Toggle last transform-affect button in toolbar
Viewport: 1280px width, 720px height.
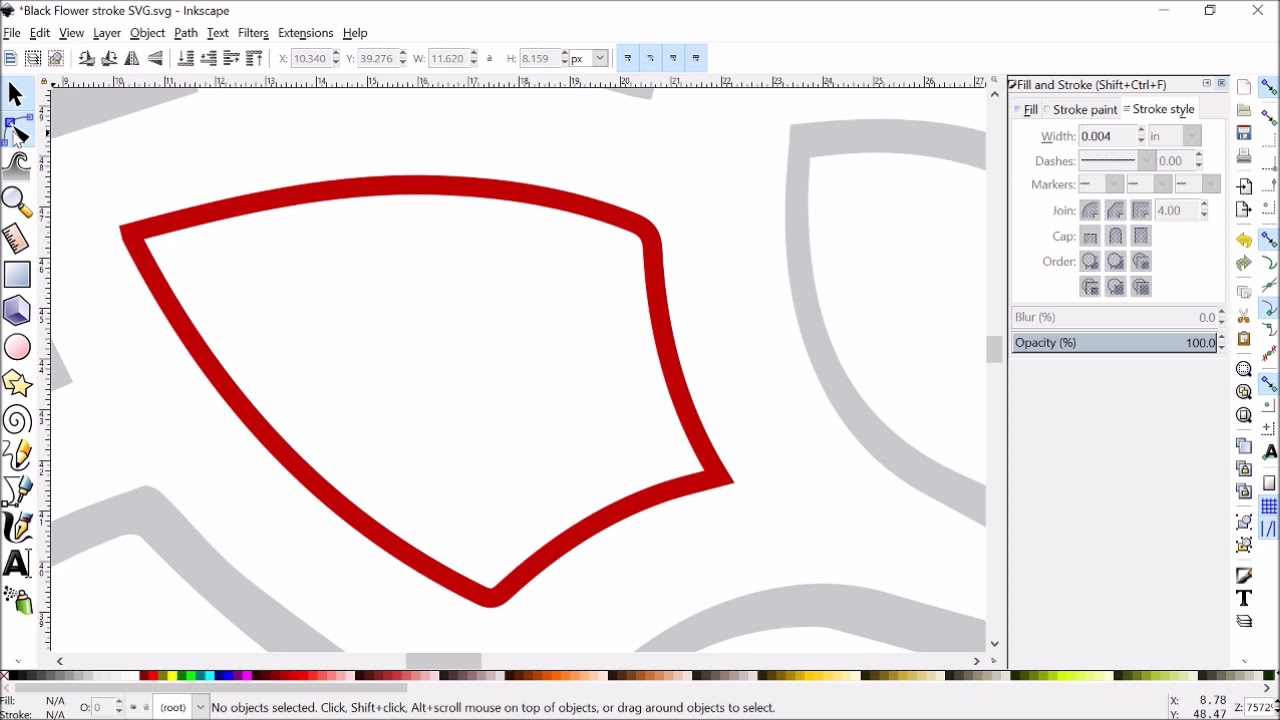(x=696, y=59)
